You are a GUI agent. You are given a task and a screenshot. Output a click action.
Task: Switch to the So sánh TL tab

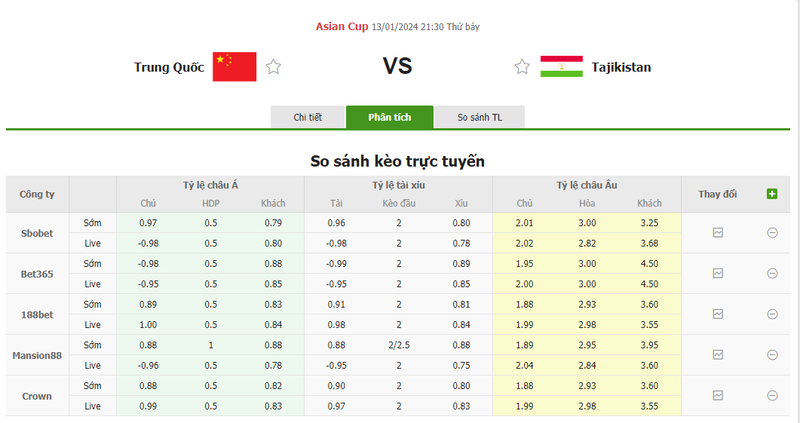(x=480, y=117)
